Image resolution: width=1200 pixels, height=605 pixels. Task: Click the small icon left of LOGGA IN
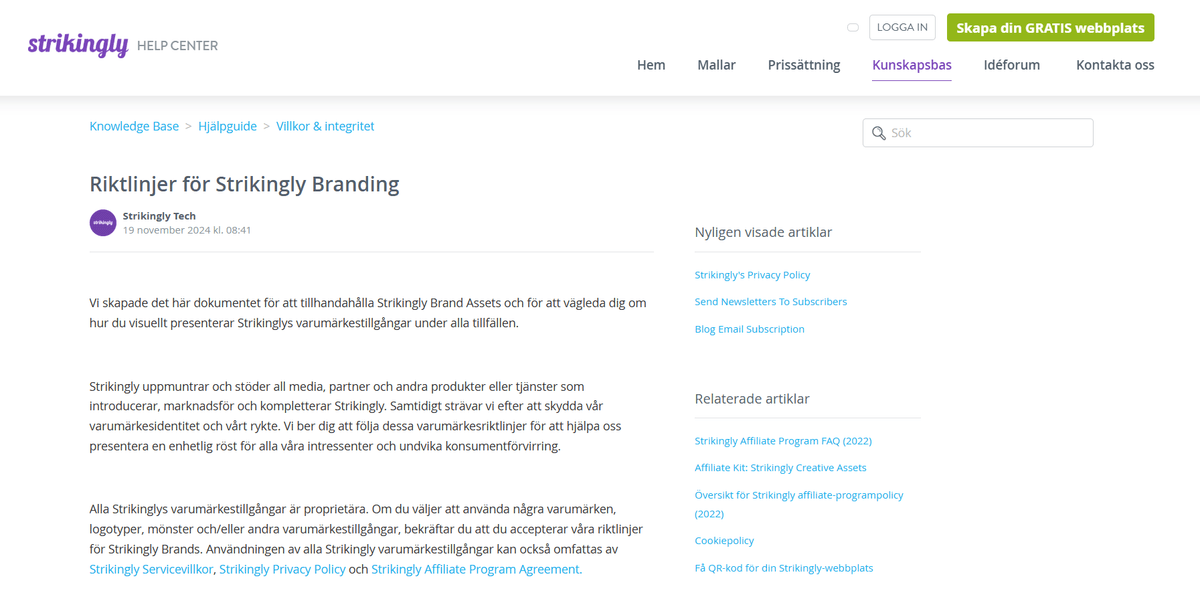[853, 28]
